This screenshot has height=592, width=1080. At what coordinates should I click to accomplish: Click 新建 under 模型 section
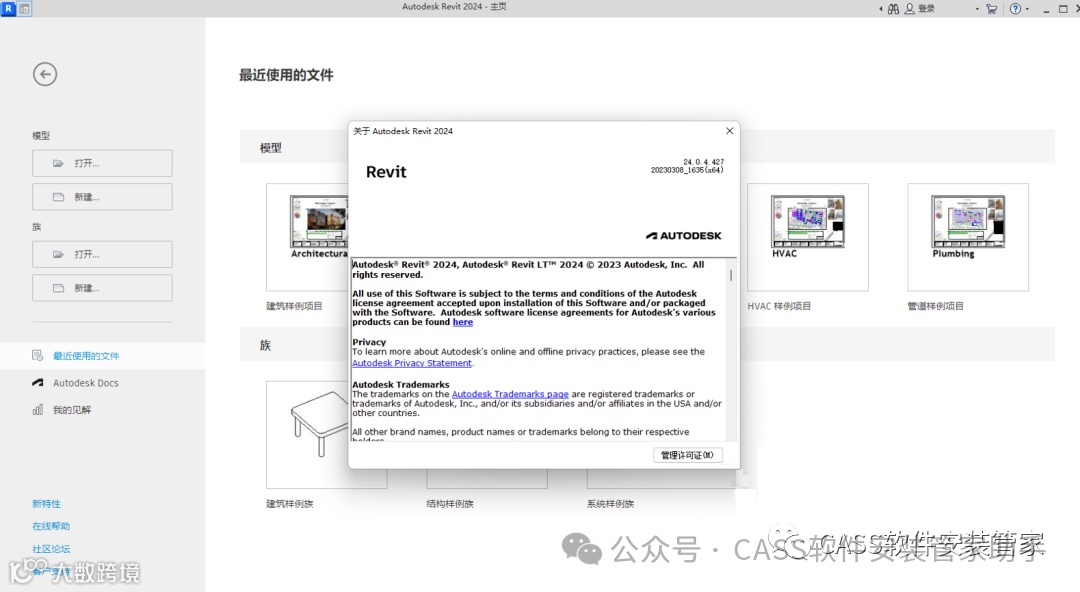[x=102, y=197]
